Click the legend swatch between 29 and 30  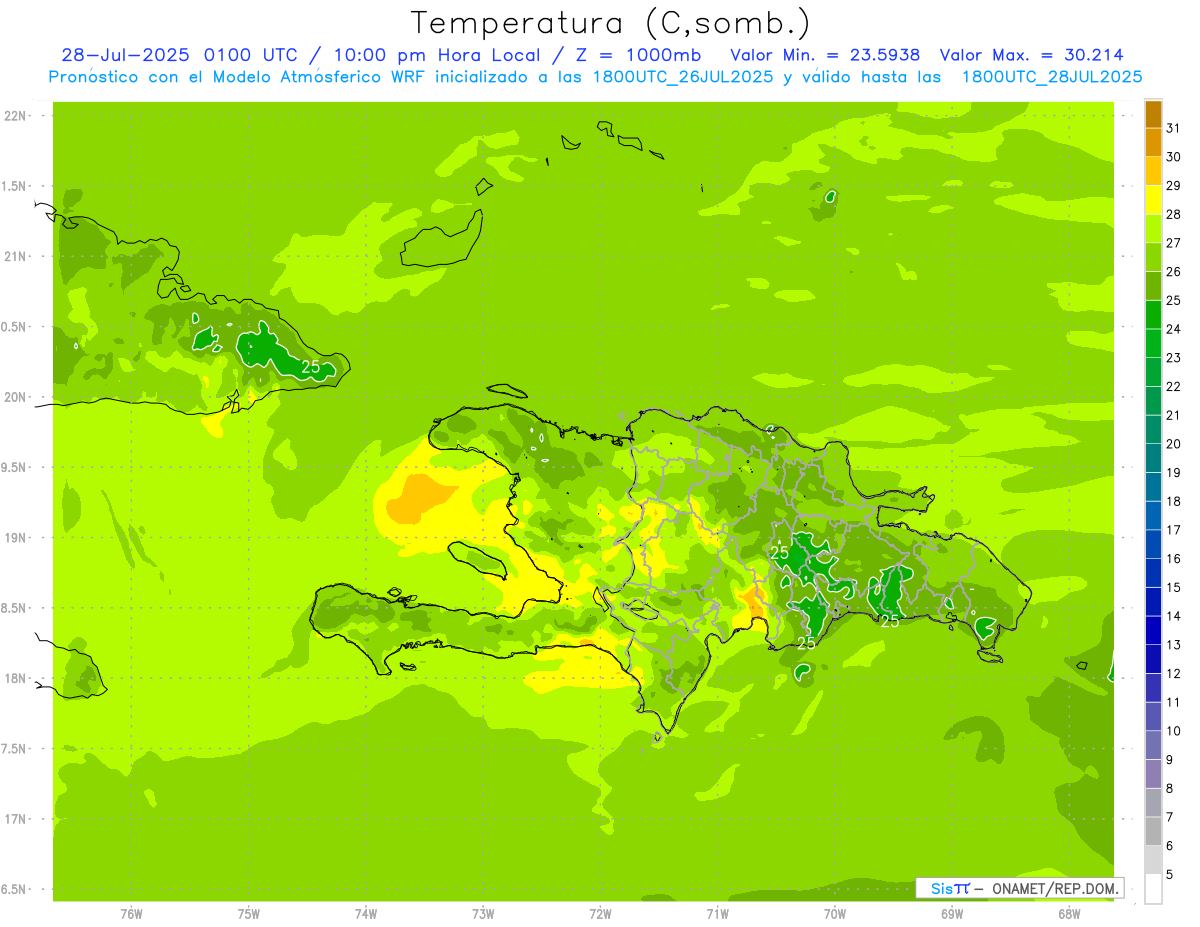[x=1153, y=171]
